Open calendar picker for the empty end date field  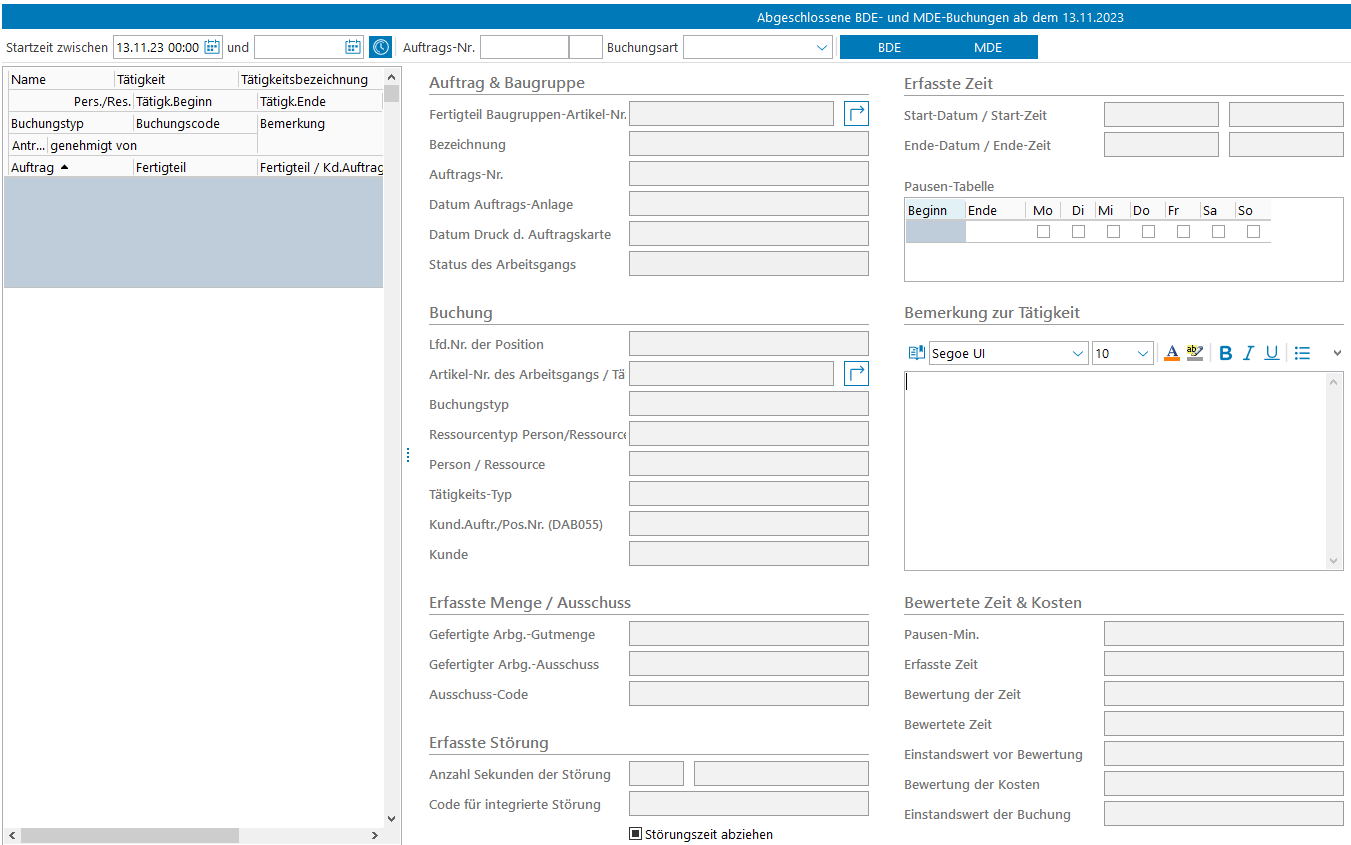tap(353, 47)
